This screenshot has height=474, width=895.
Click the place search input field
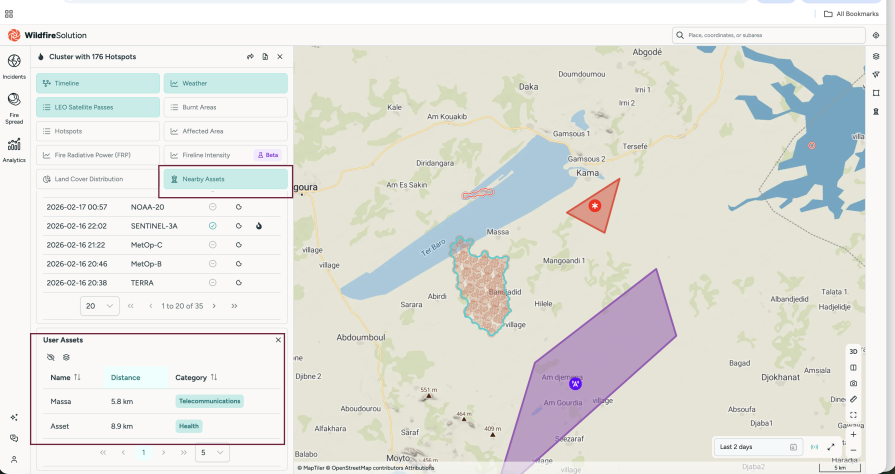pos(770,35)
